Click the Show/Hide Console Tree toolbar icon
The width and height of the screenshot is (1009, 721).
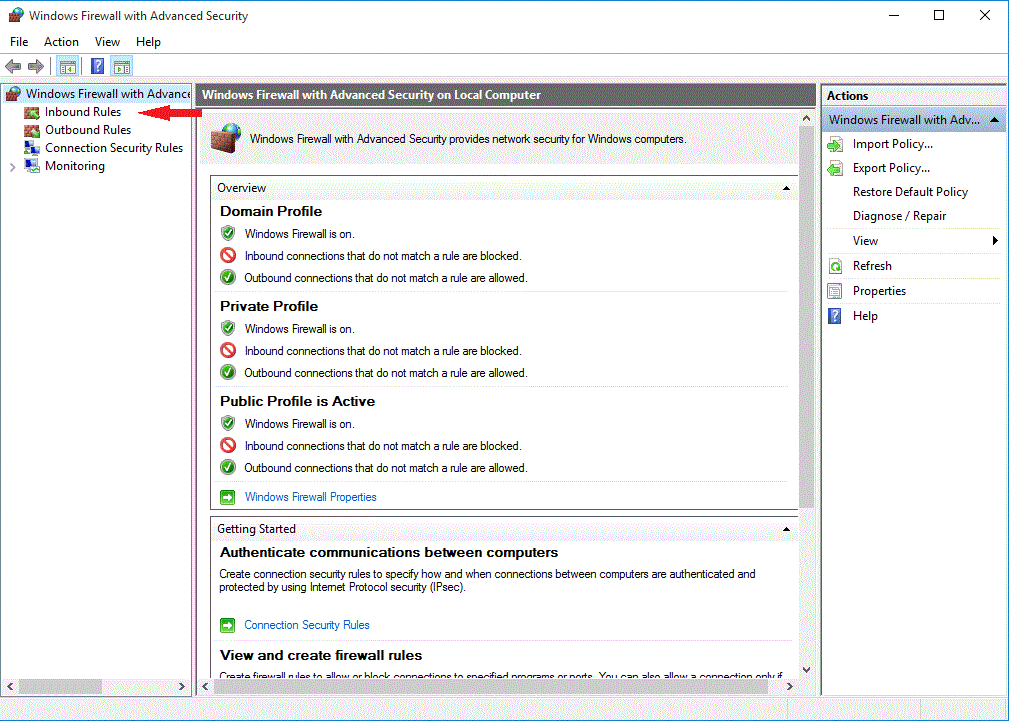[67, 66]
